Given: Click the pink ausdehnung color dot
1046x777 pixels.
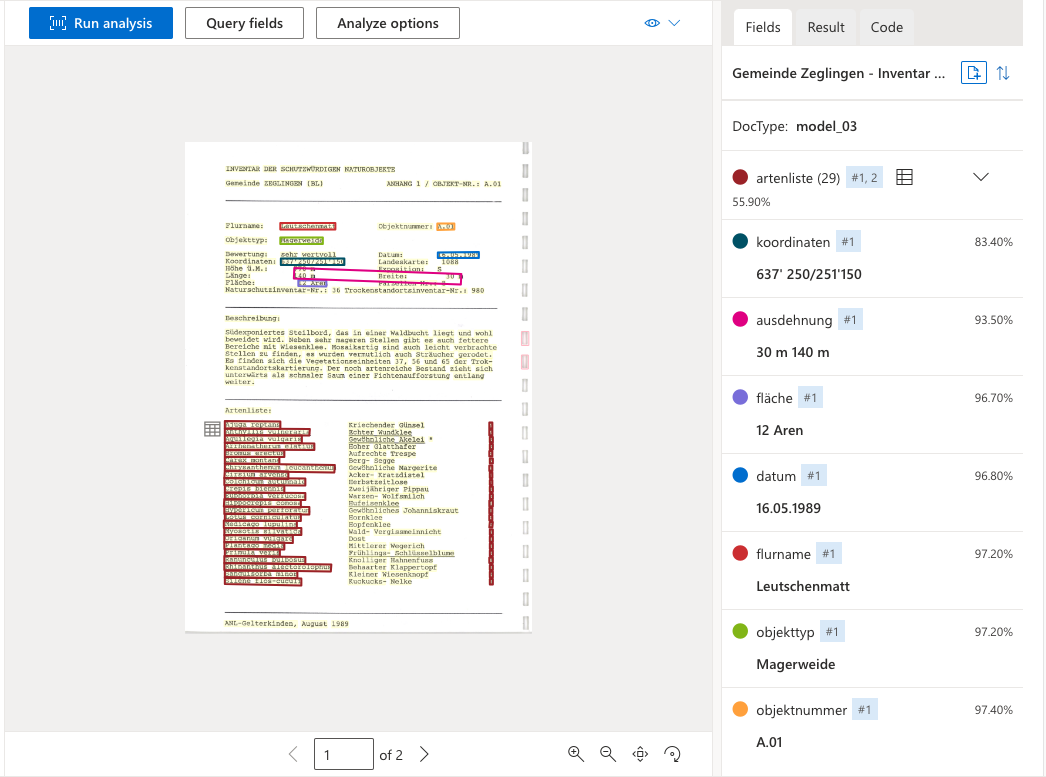Looking at the screenshot, I should click(x=740, y=320).
